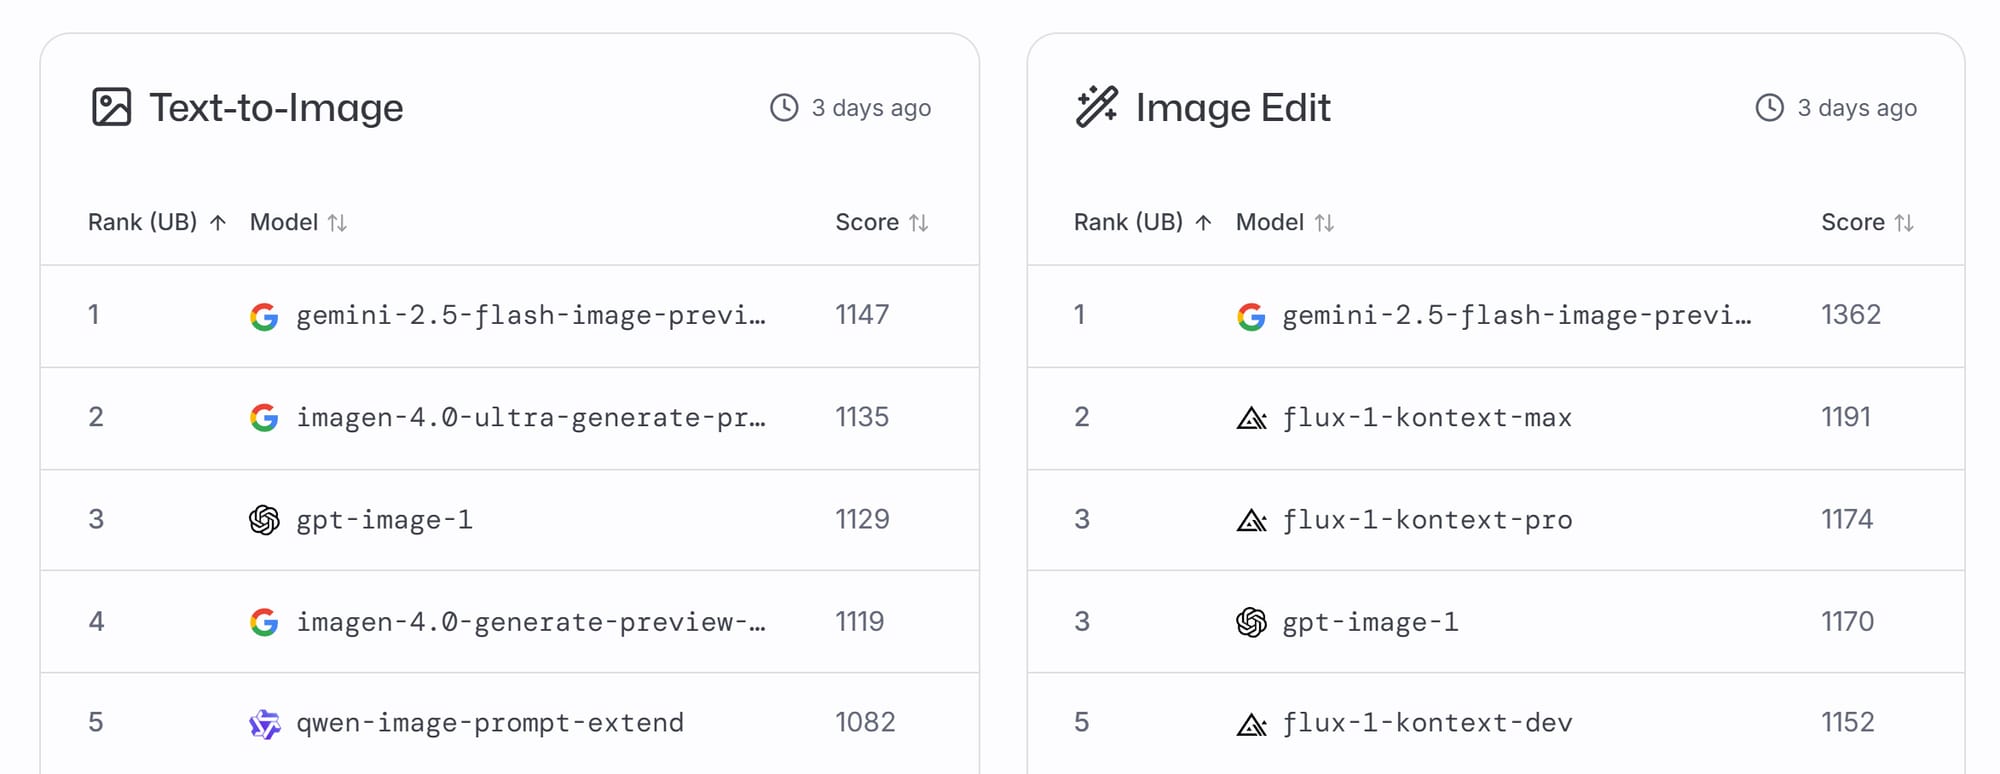The image size is (2000, 774).
Task: Click the Text-to-Image picture icon
Action: 111,107
